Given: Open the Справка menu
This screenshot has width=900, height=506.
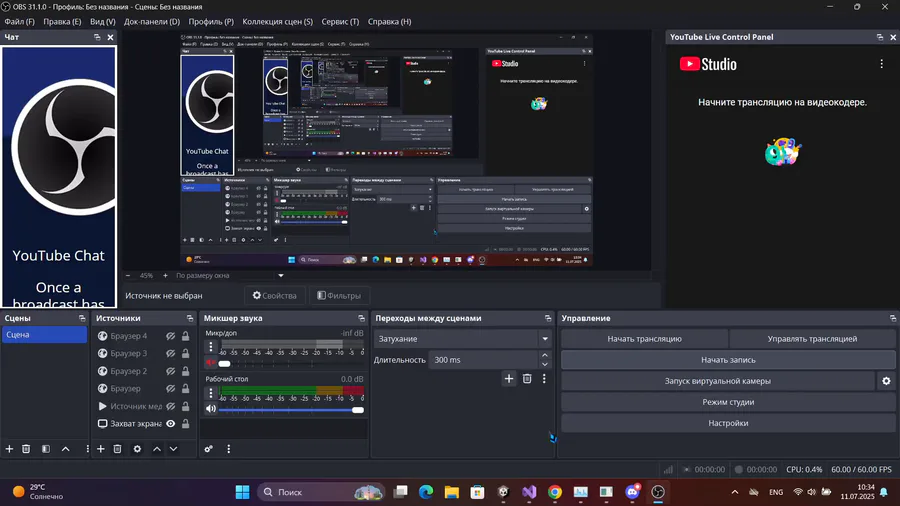Looking at the screenshot, I should pyautogui.click(x=389, y=22).
